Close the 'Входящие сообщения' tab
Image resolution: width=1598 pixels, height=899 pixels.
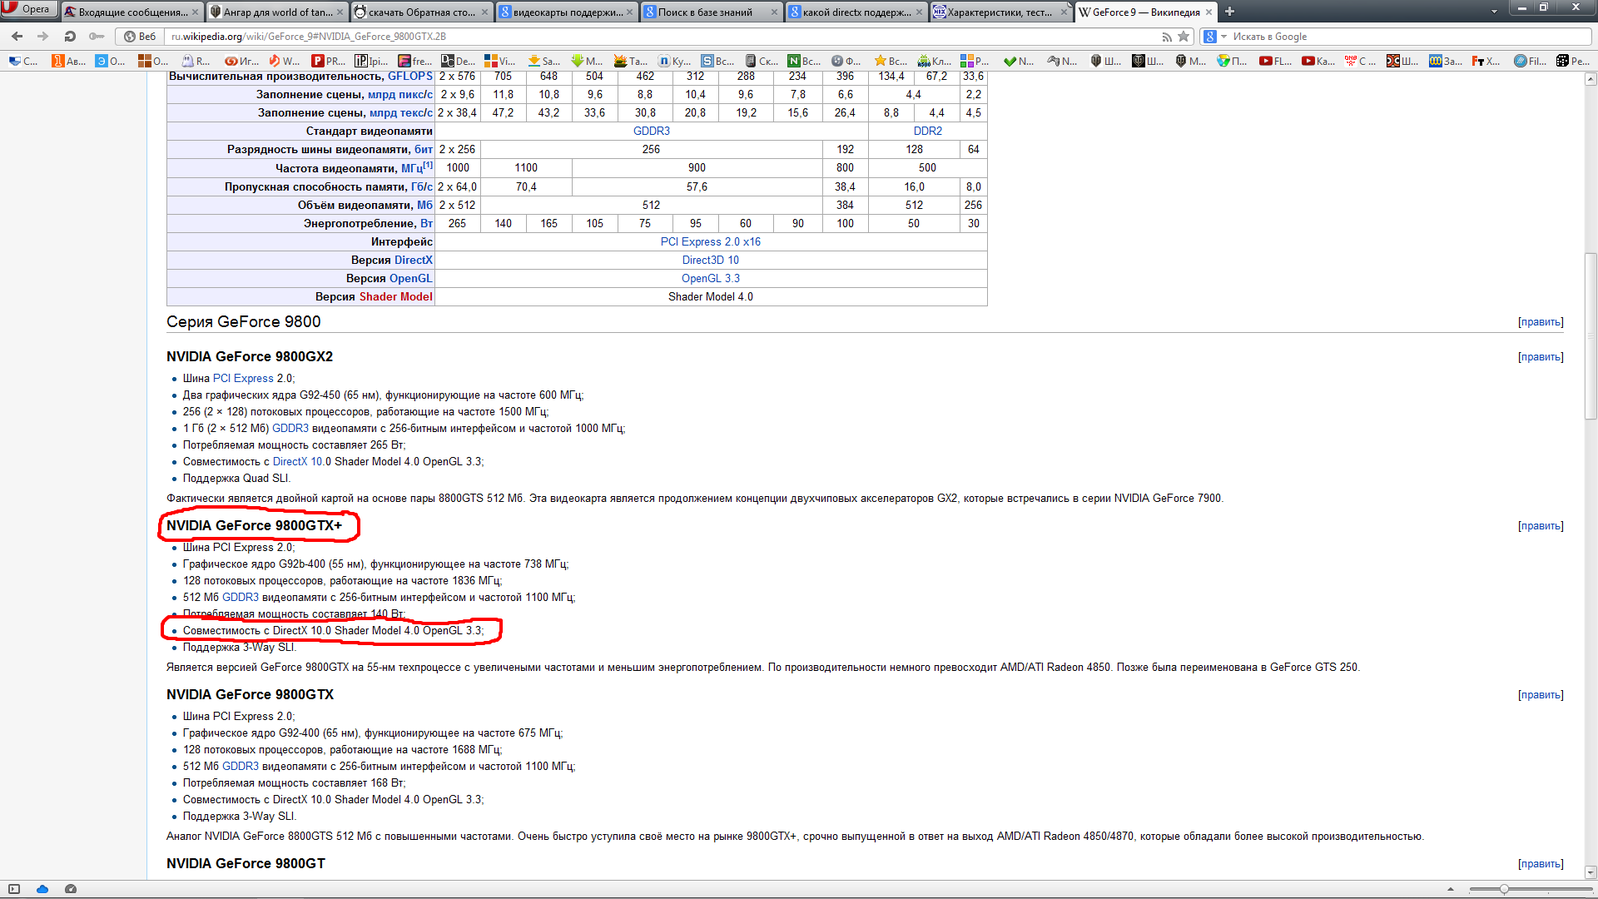[x=195, y=12]
